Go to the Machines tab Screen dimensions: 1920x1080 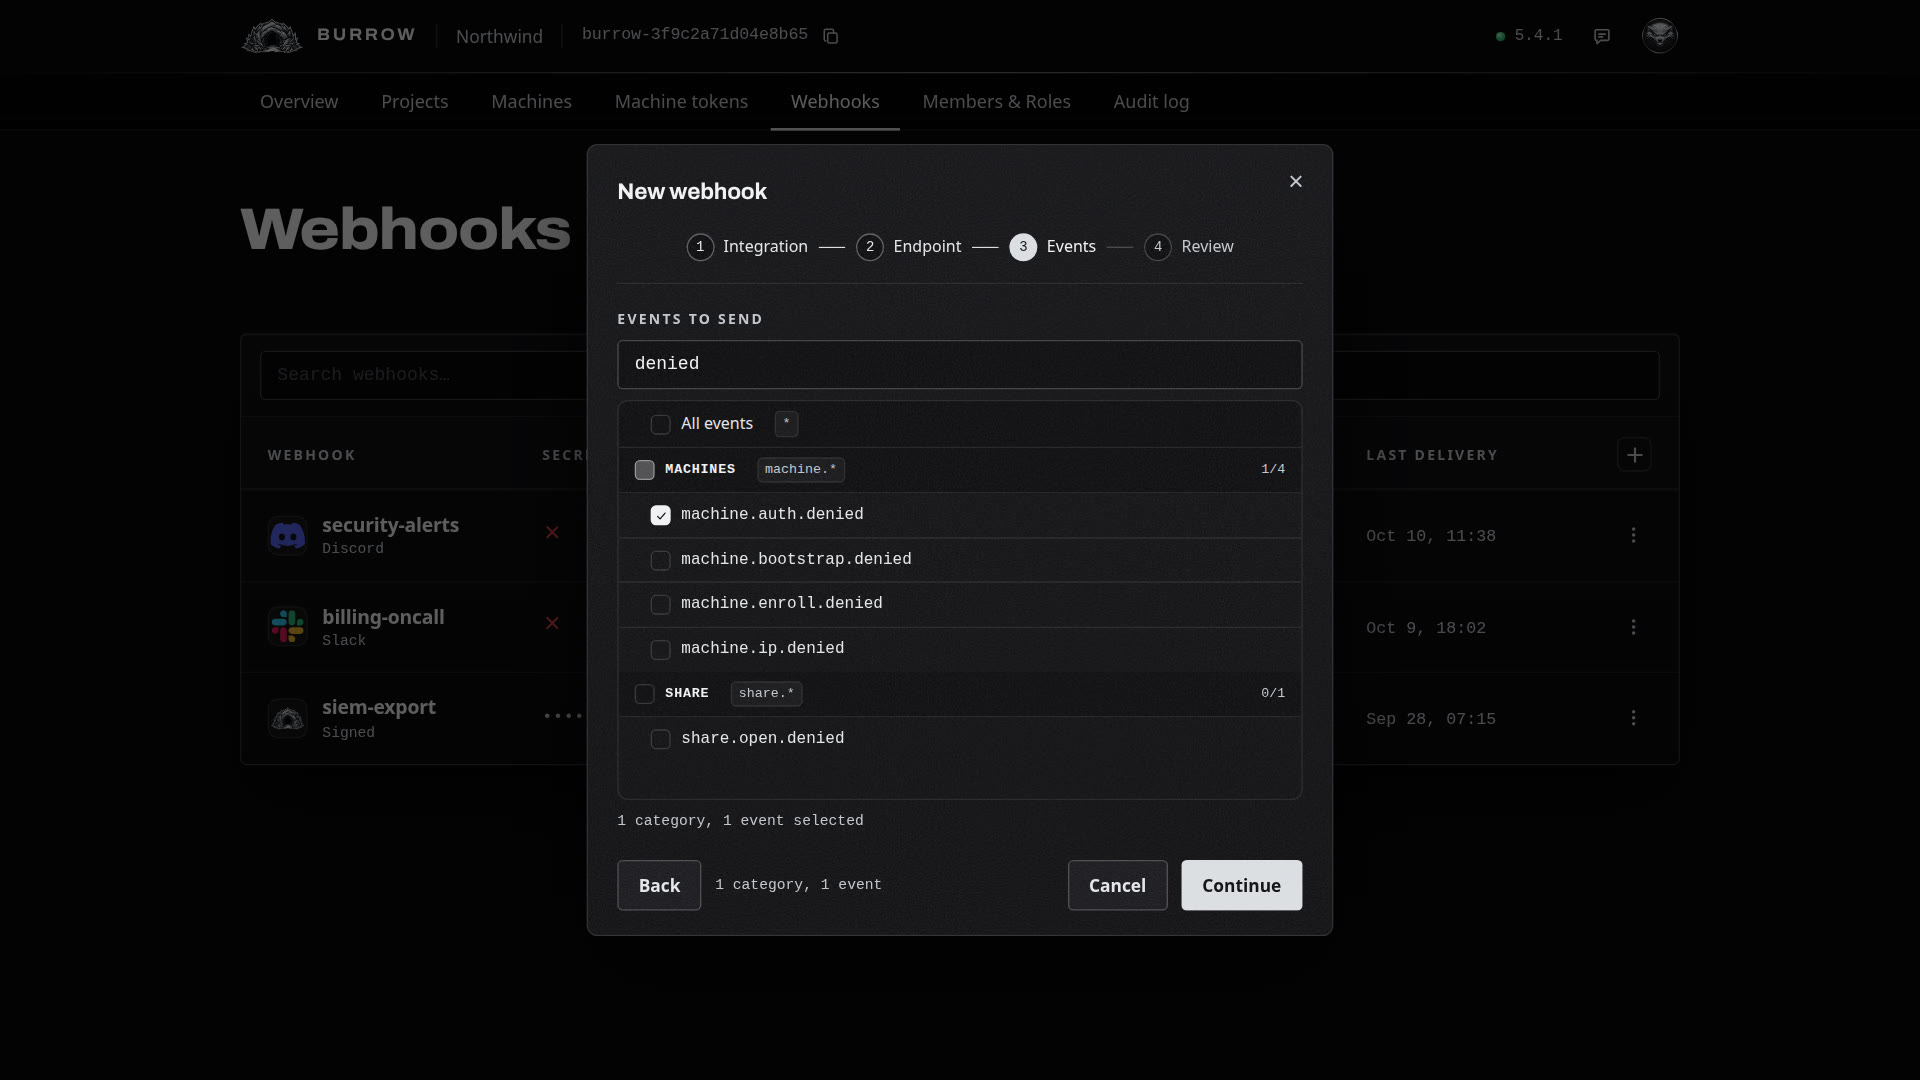coord(532,102)
